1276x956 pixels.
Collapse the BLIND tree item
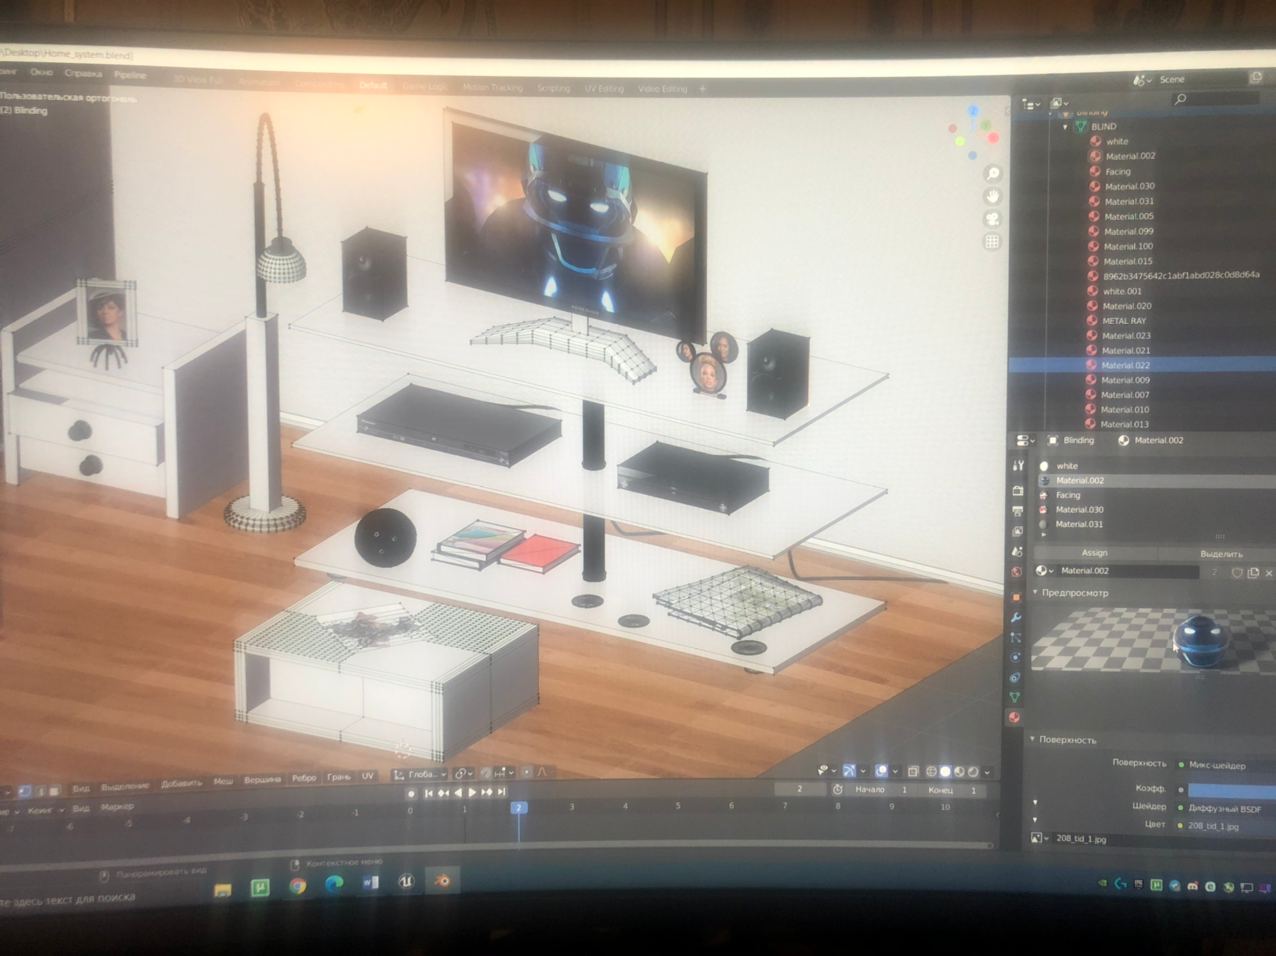click(x=1066, y=127)
